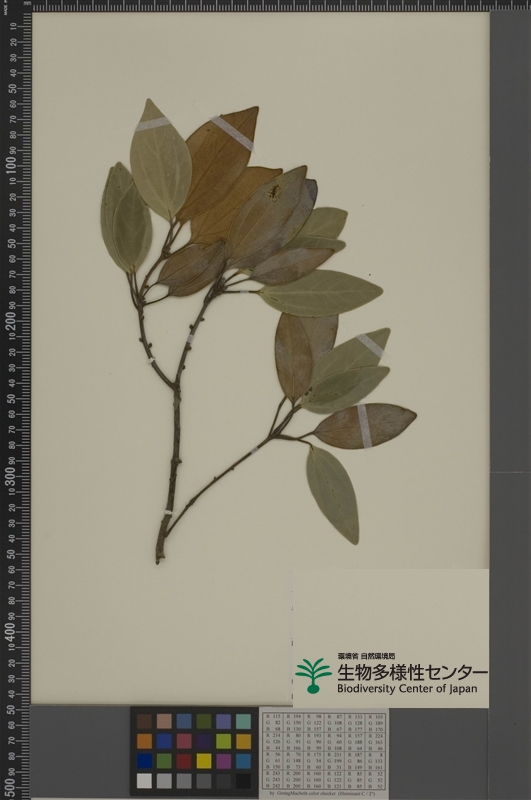Image resolution: width=531 pixels, height=800 pixels.
Task: Click the 100 mark on the ruler
Action: [x=11, y=165]
